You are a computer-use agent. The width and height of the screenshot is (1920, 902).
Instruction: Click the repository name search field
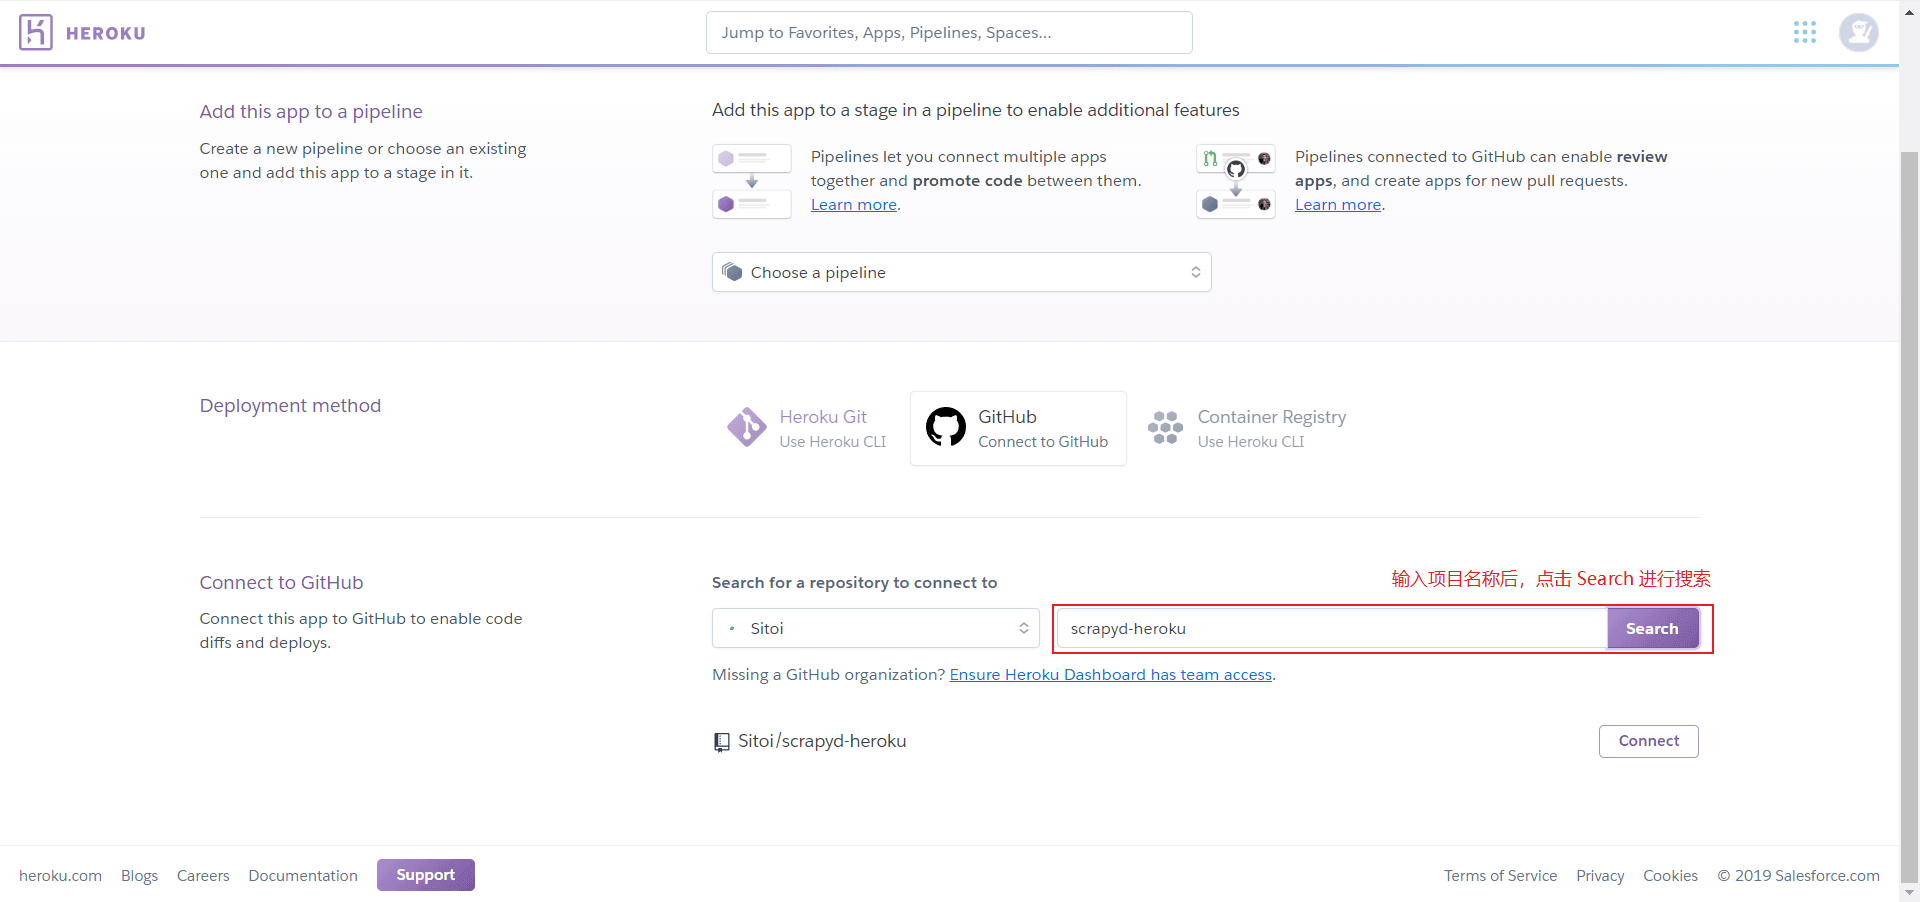click(1332, 629)
